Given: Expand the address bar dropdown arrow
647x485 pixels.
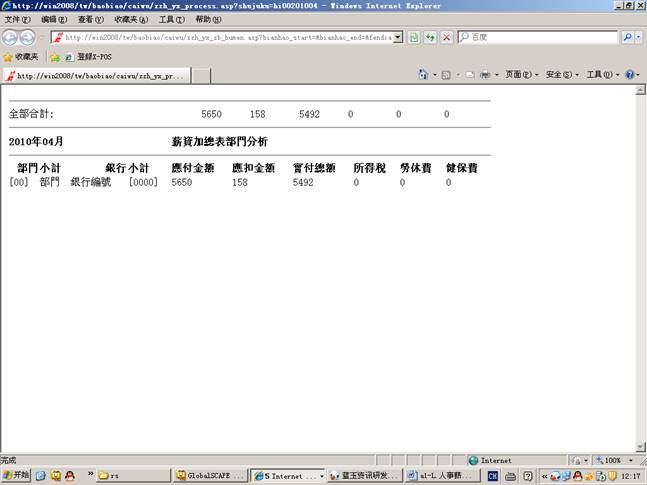Looking at the screenshot, I should point(398,37).
